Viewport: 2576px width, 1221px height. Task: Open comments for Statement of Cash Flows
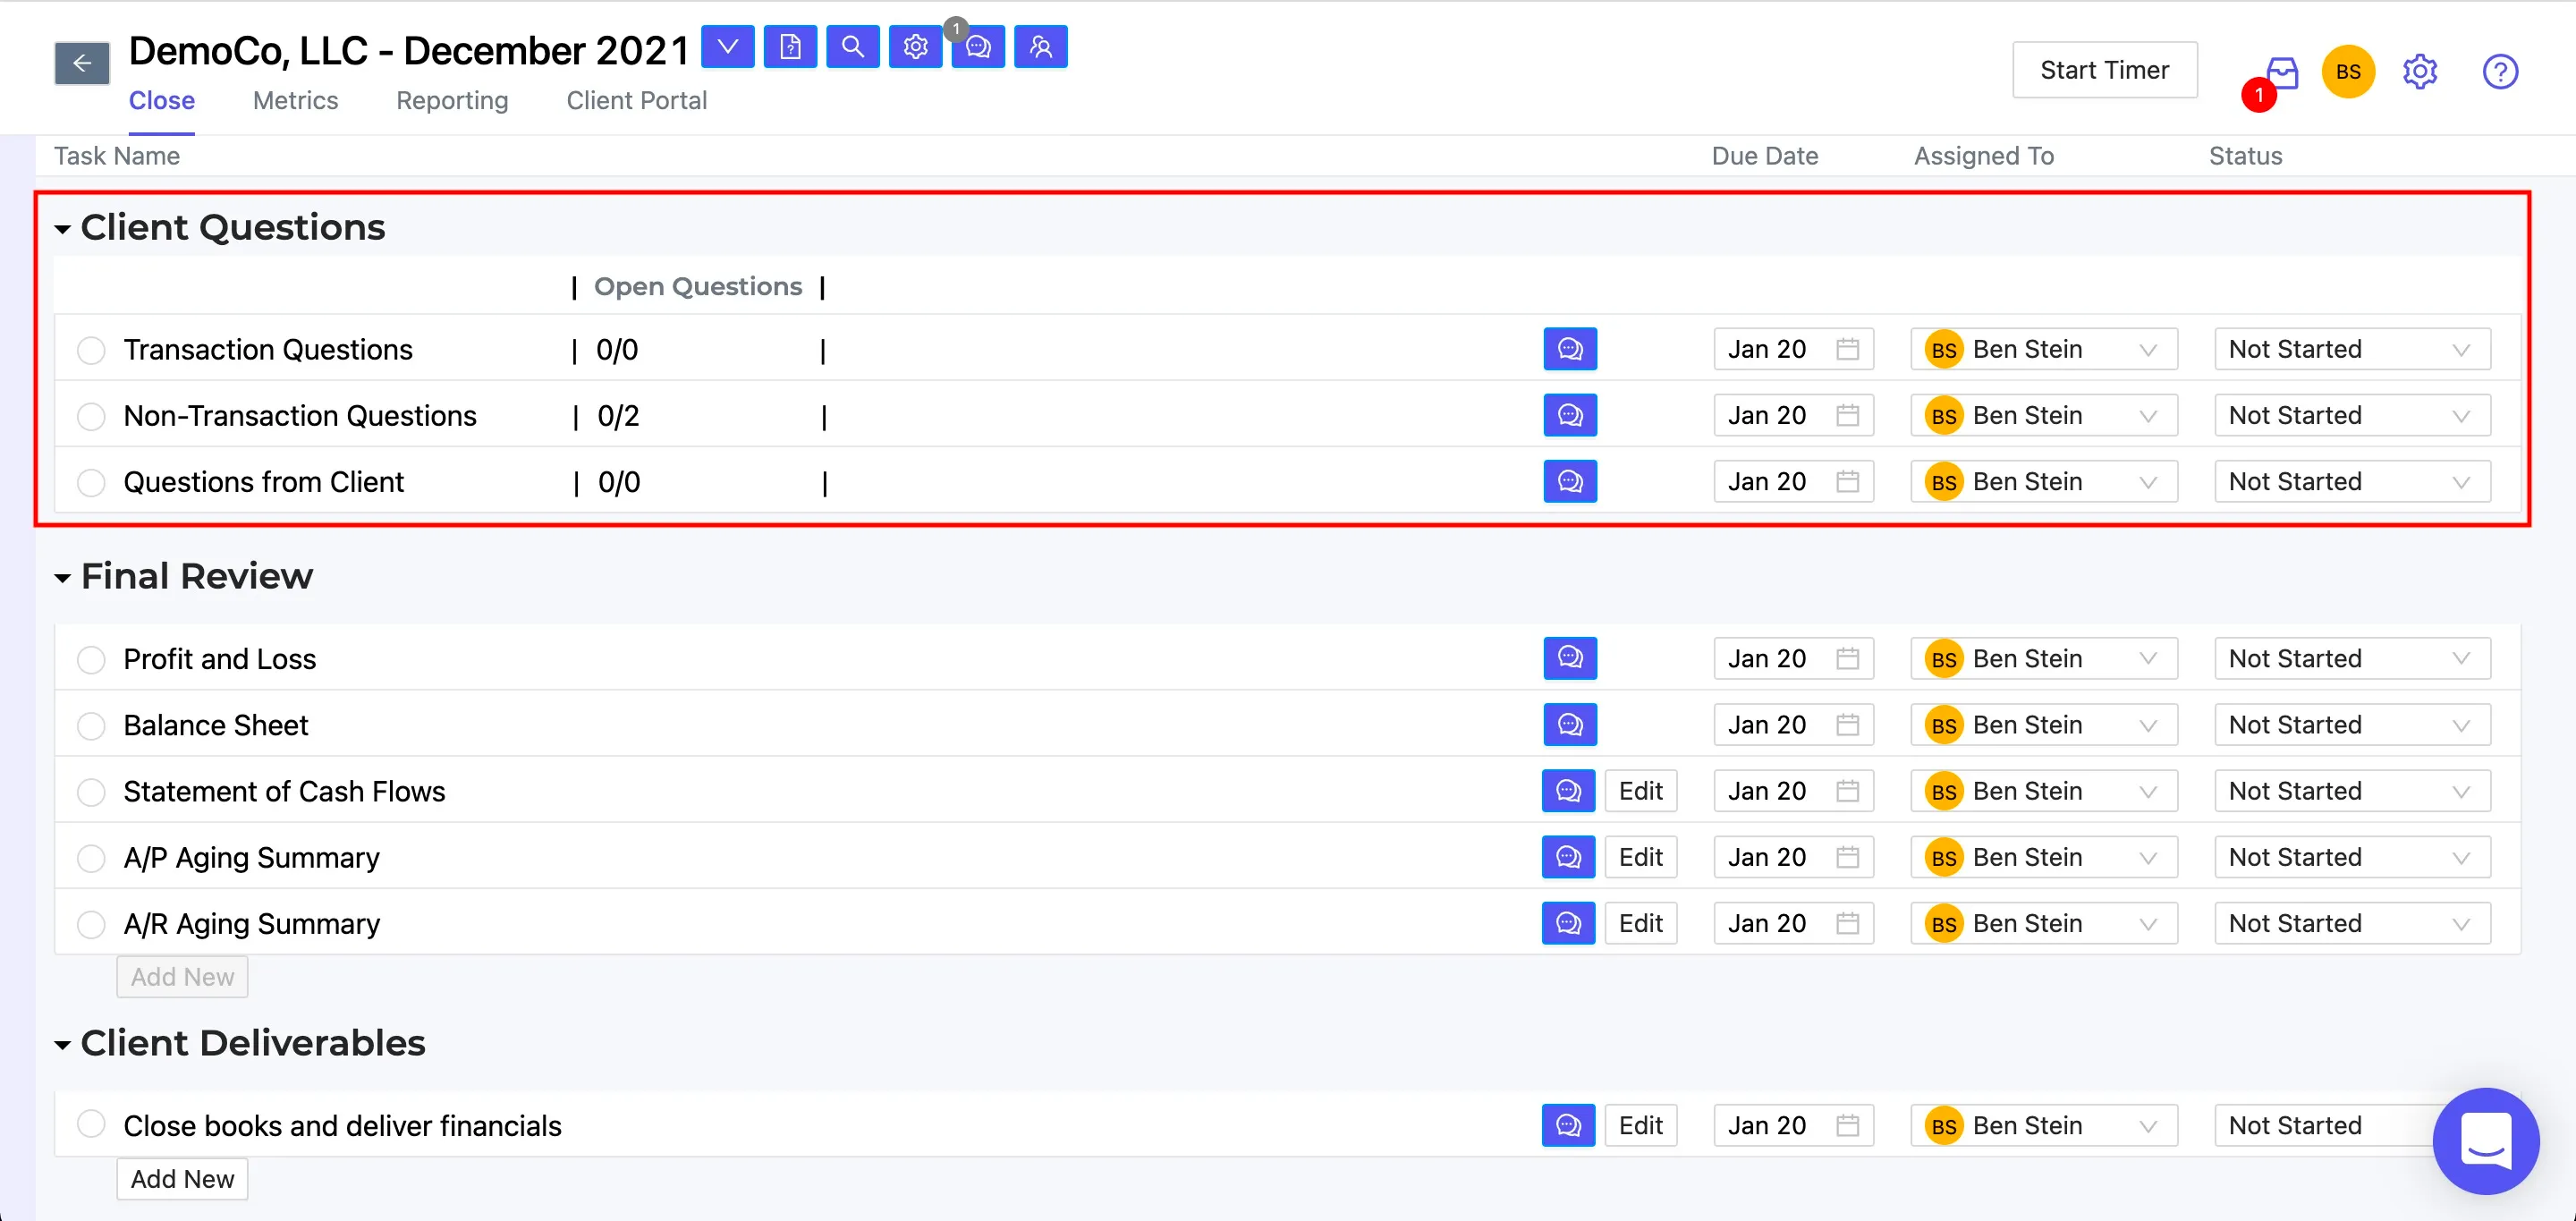pos(1568,791)
